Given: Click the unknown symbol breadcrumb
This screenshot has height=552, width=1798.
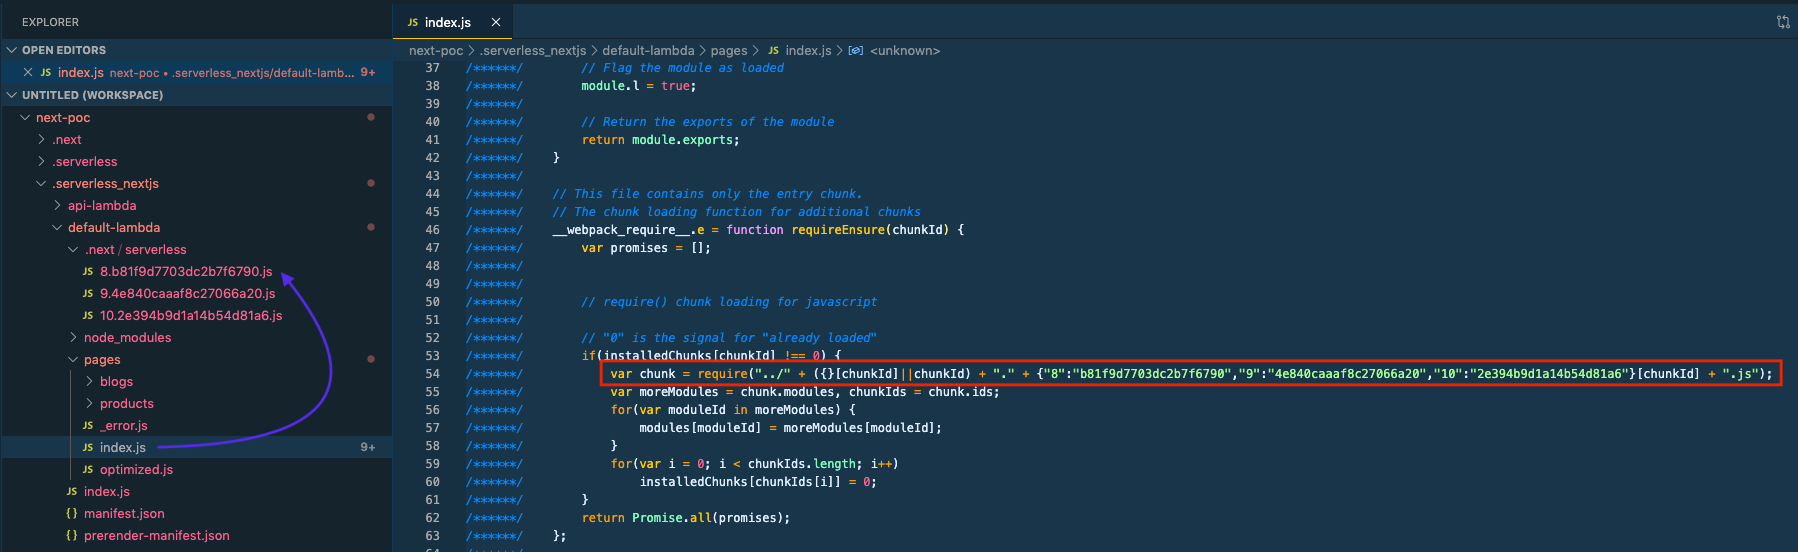Looking at the screenshot, I should 905,50.
